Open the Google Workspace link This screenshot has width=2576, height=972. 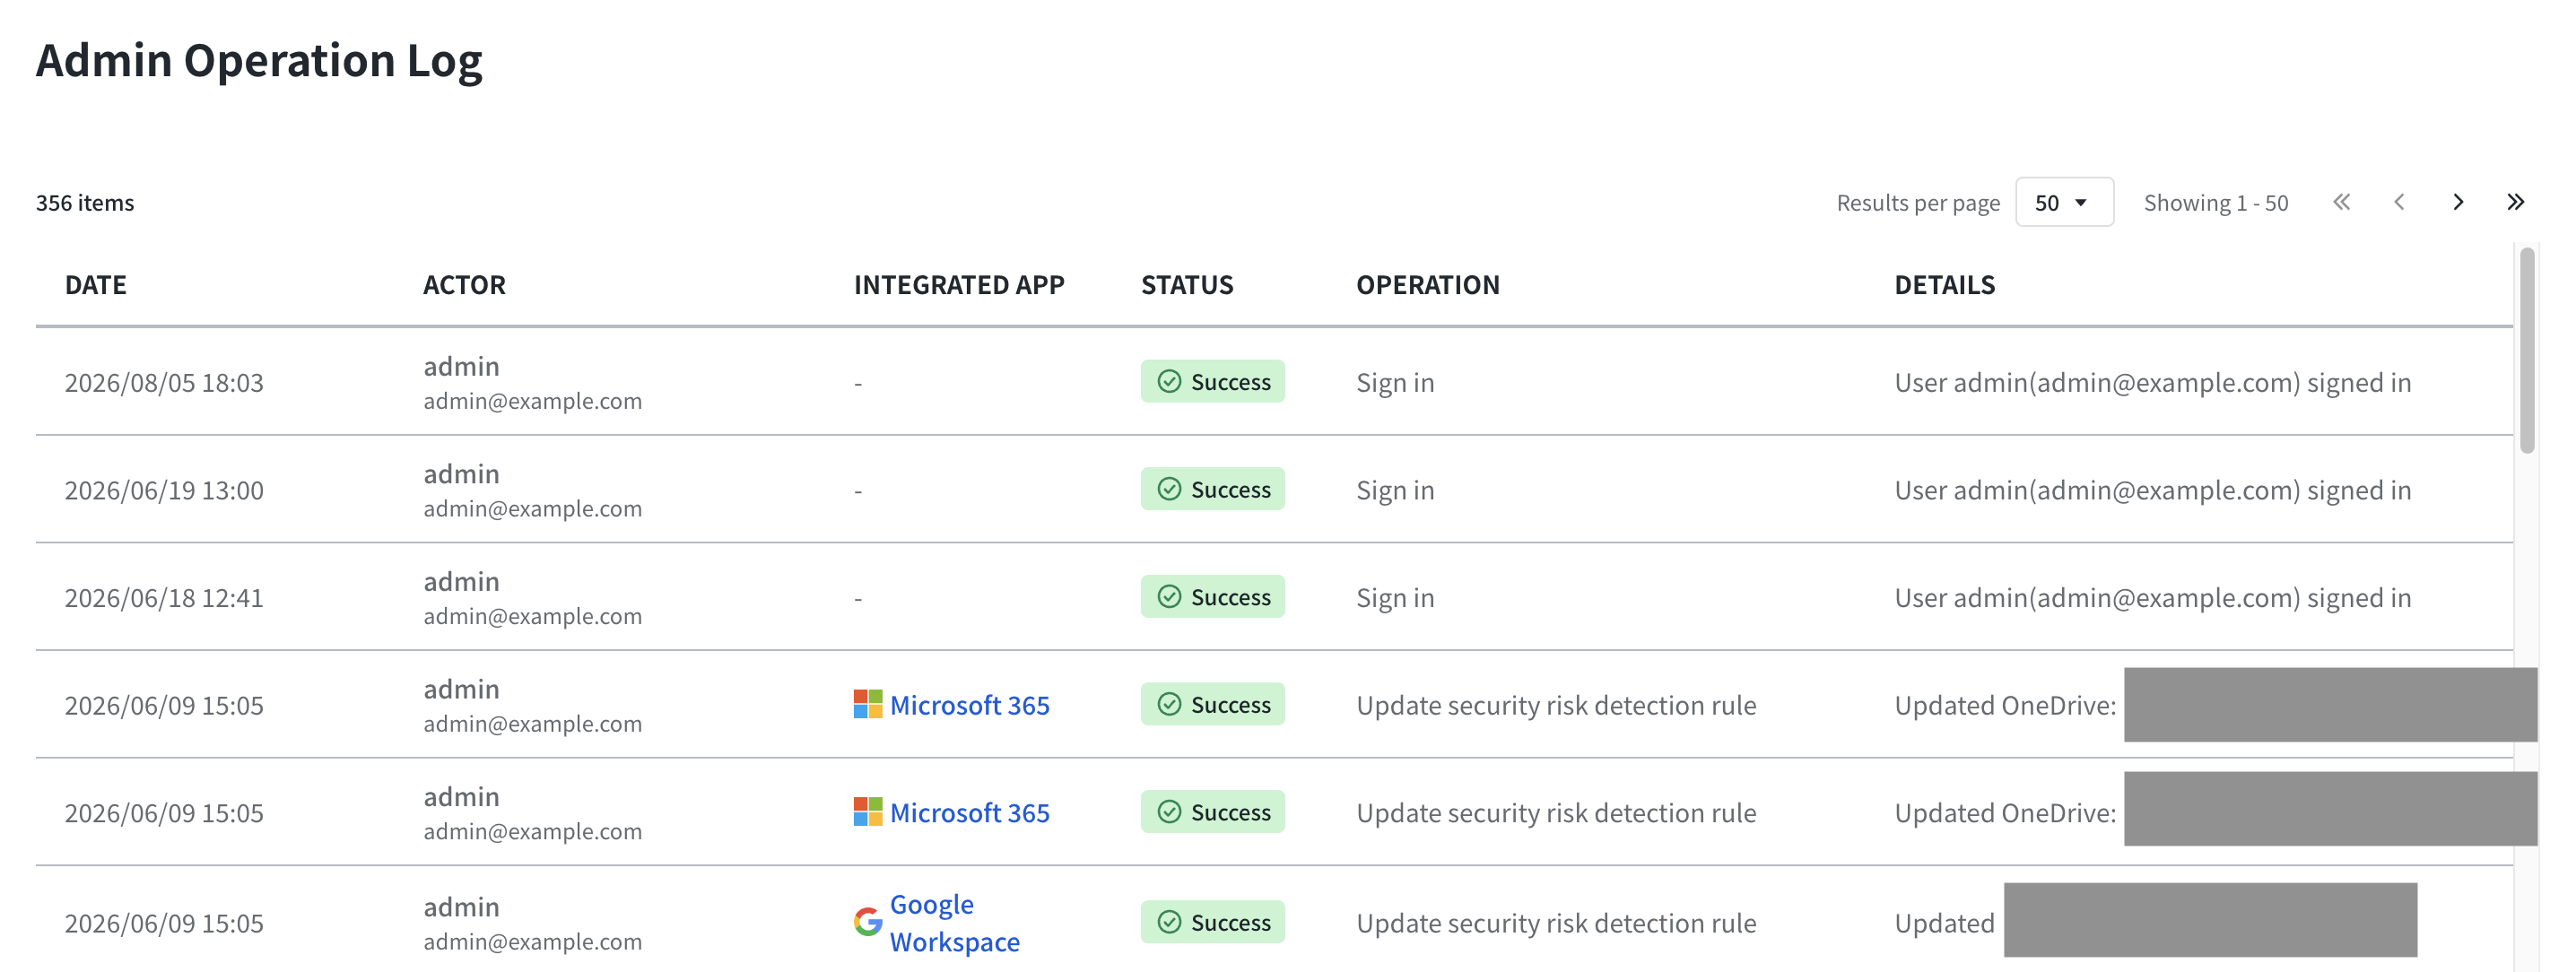click(x=954, y=923)
